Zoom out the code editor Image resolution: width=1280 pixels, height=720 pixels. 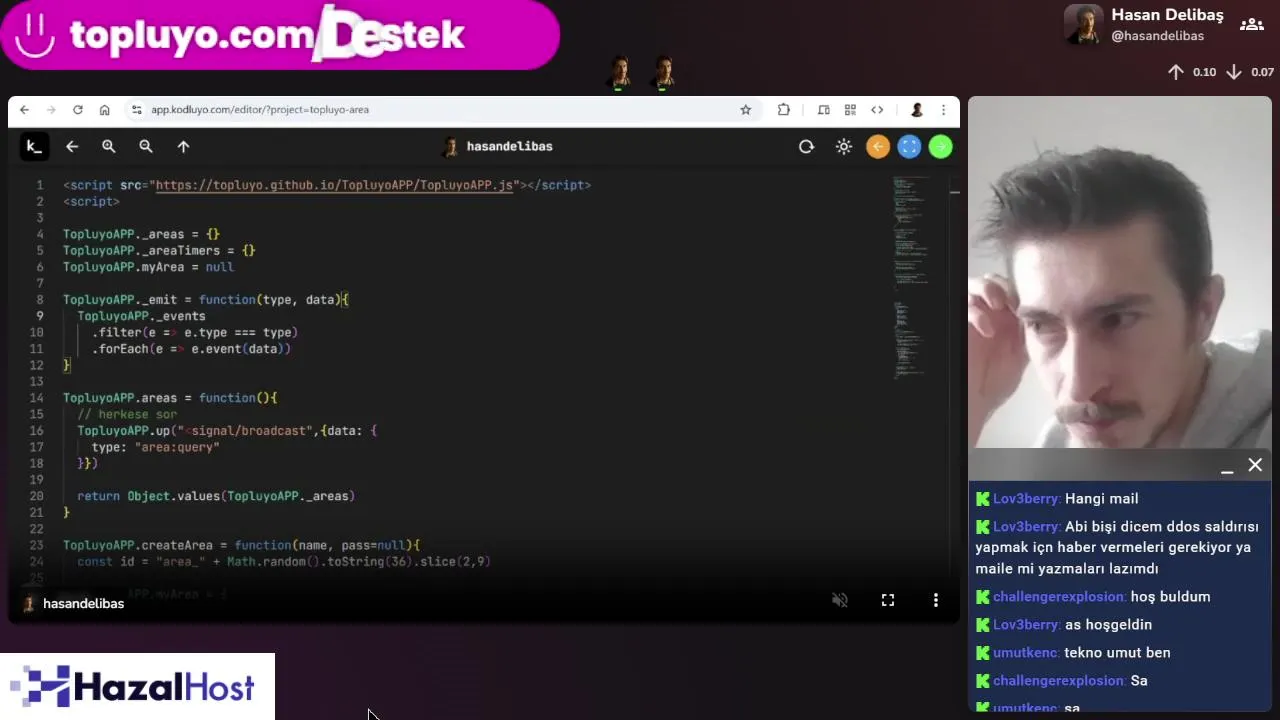[x=146, y=147]
